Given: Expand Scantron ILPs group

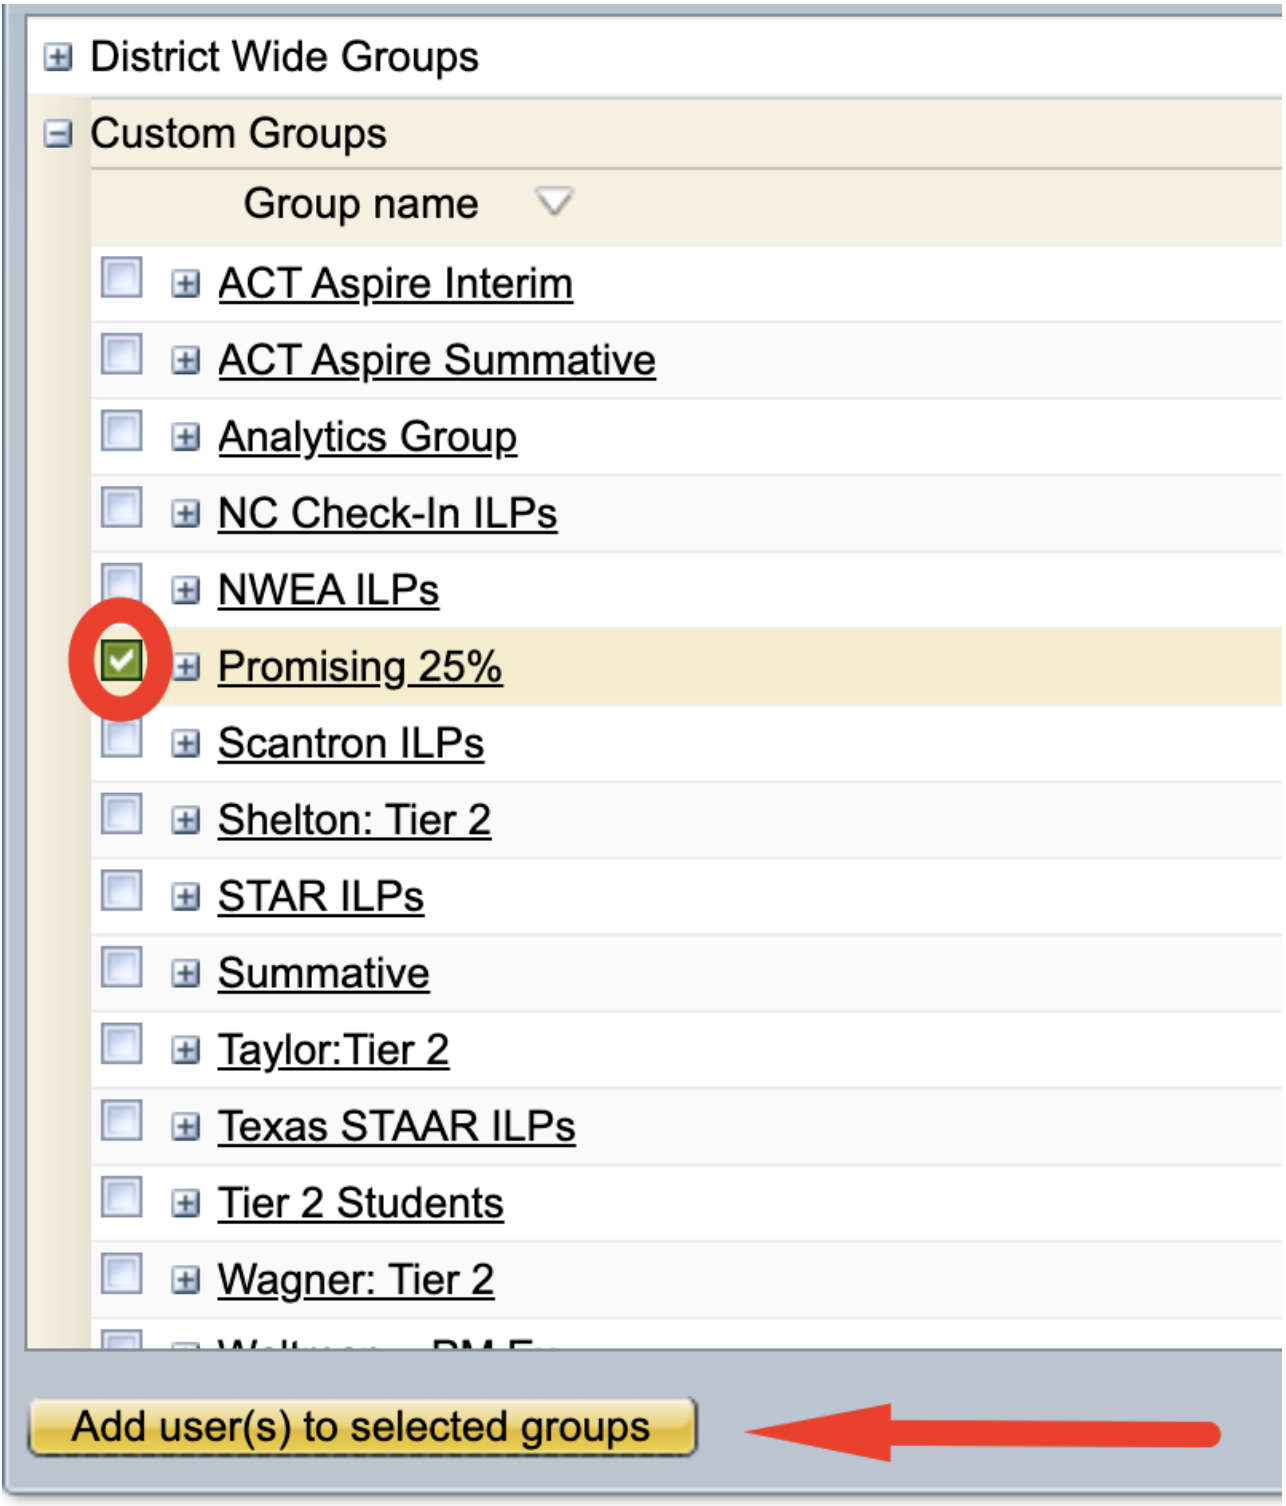Looking at the screenshot, I should pos(186,743).
